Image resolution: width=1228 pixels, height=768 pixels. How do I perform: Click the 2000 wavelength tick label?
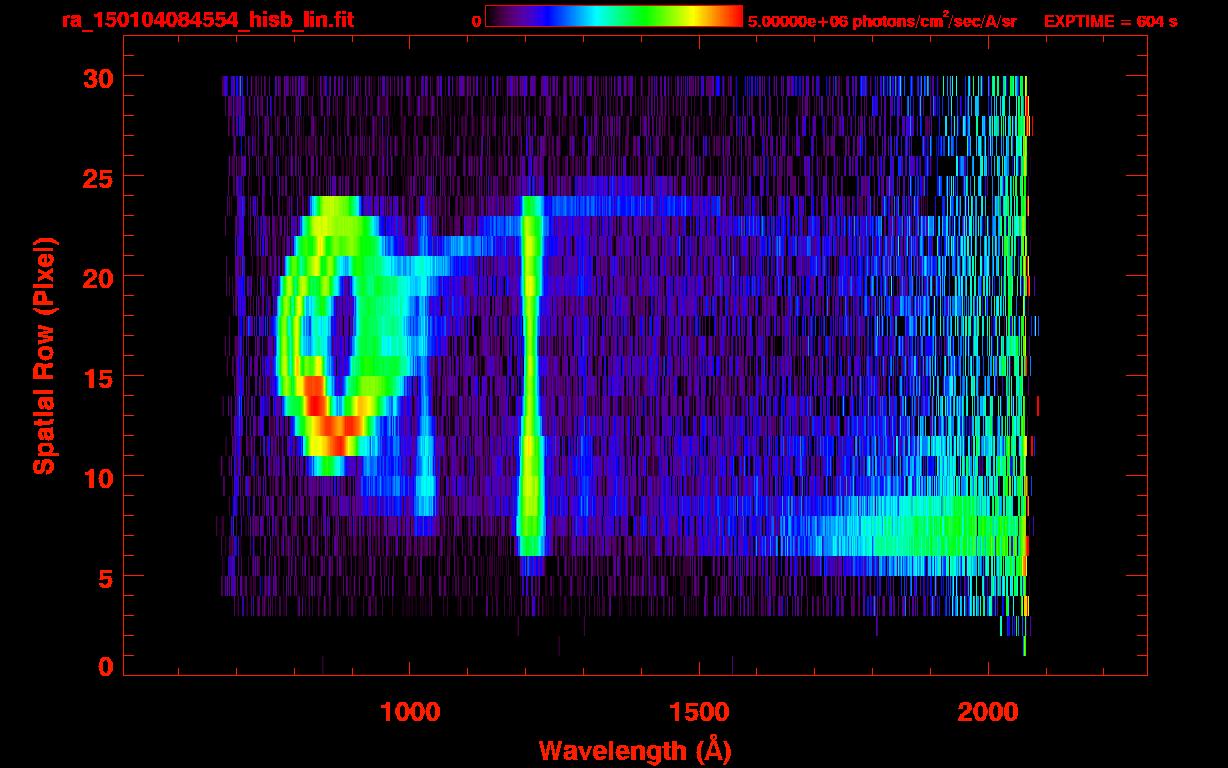click(988, 711)
